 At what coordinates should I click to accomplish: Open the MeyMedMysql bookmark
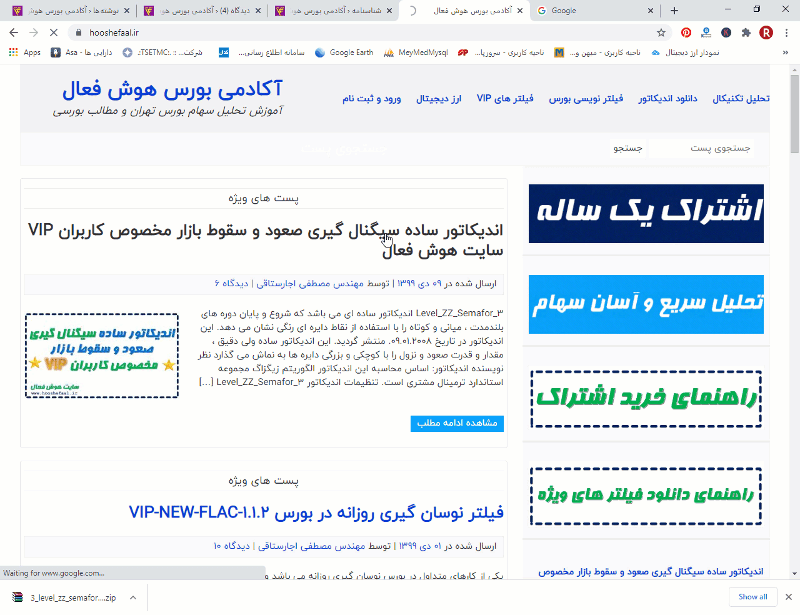click(416, 53)
